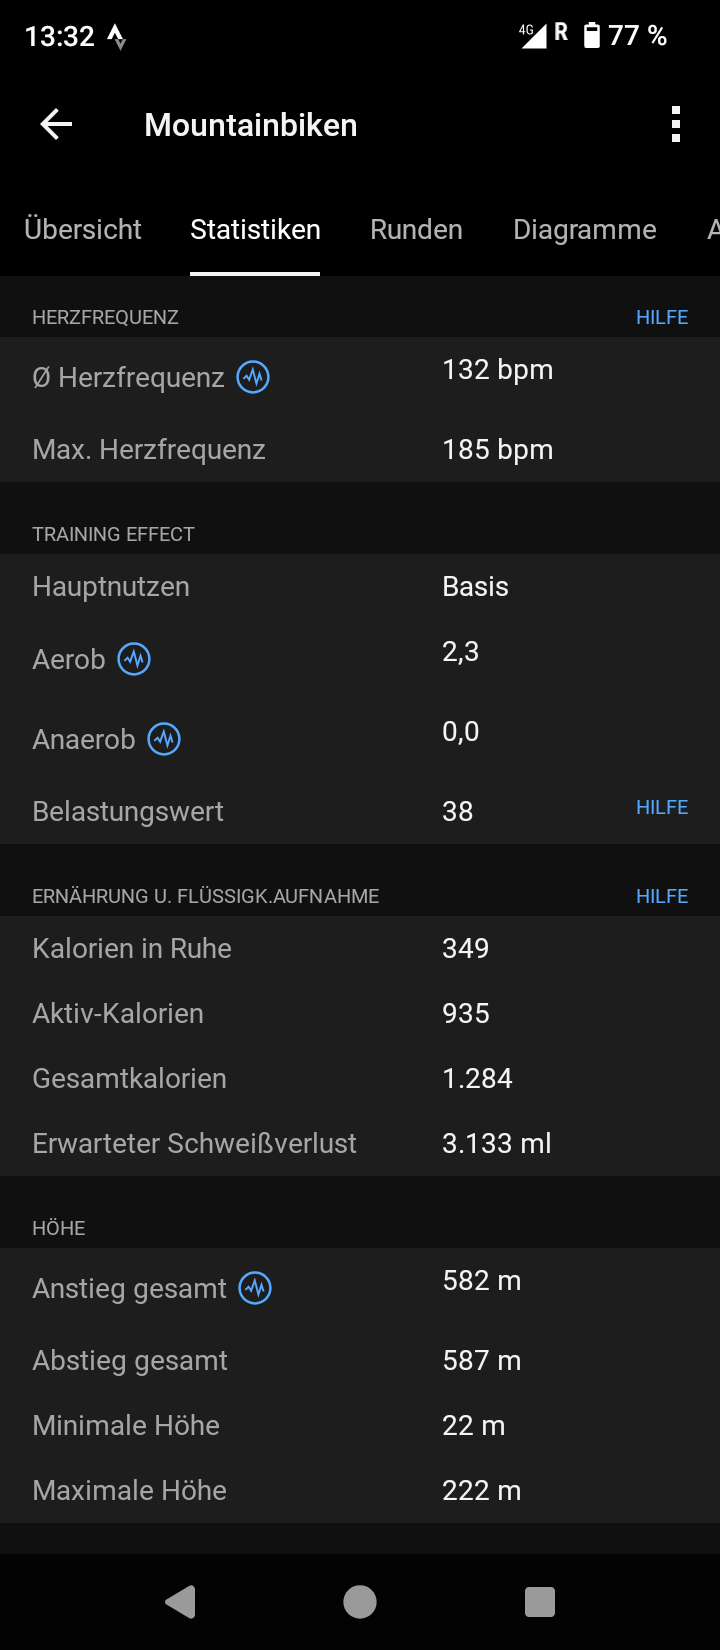
Task: Select the Statistiken tab
Action: (255, 230)
